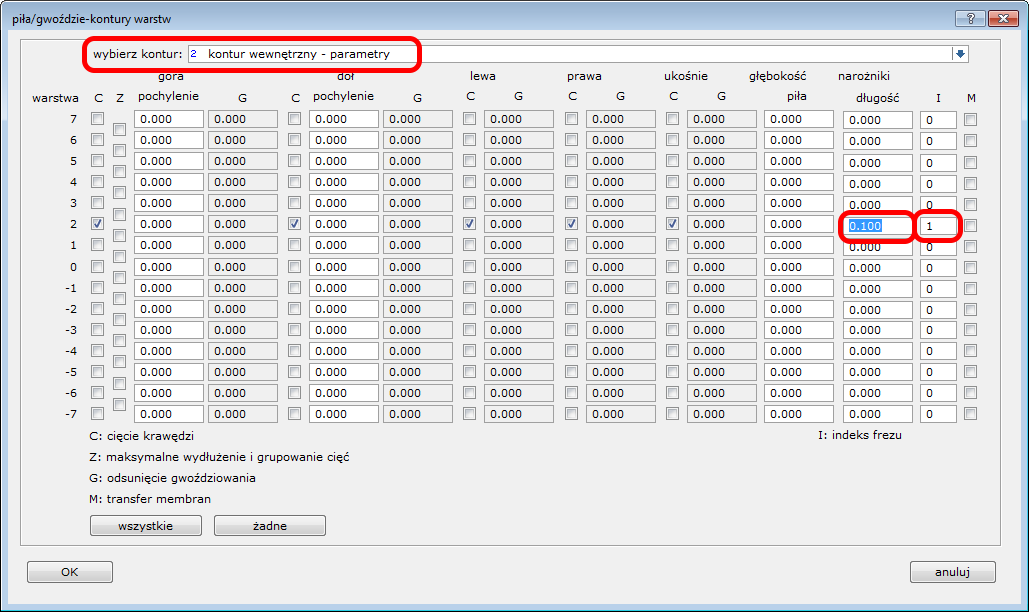Click the I index field for warstwa 2
The image size is (1029, 612).
[939, 226]
